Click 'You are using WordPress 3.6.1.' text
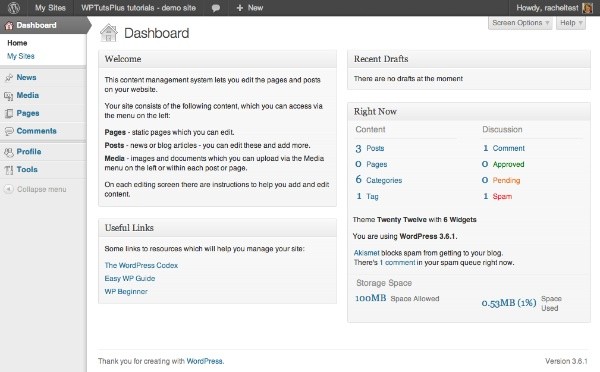 (405, 236)
